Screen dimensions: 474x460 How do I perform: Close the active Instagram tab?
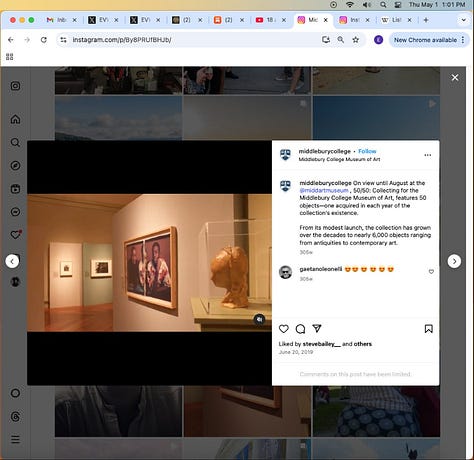[x=326, y=20]
